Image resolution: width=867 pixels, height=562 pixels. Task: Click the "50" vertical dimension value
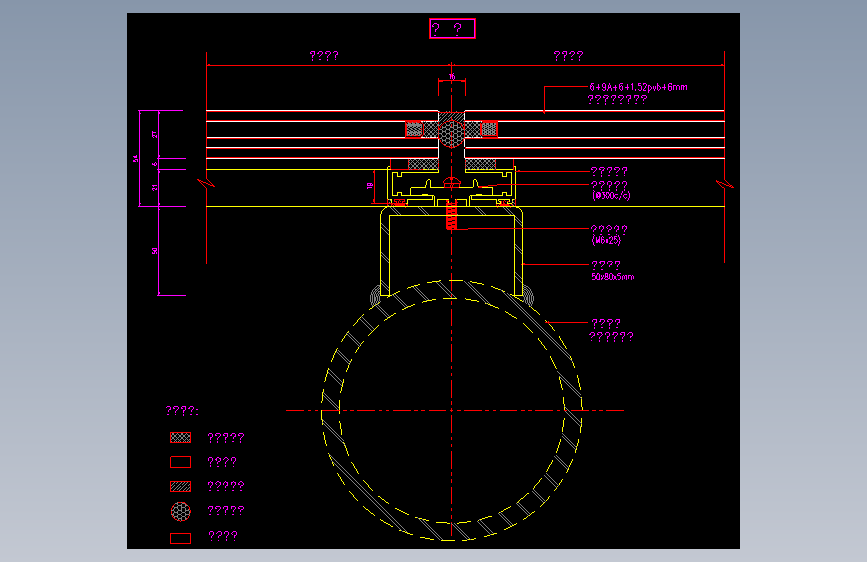pos(155,251)
